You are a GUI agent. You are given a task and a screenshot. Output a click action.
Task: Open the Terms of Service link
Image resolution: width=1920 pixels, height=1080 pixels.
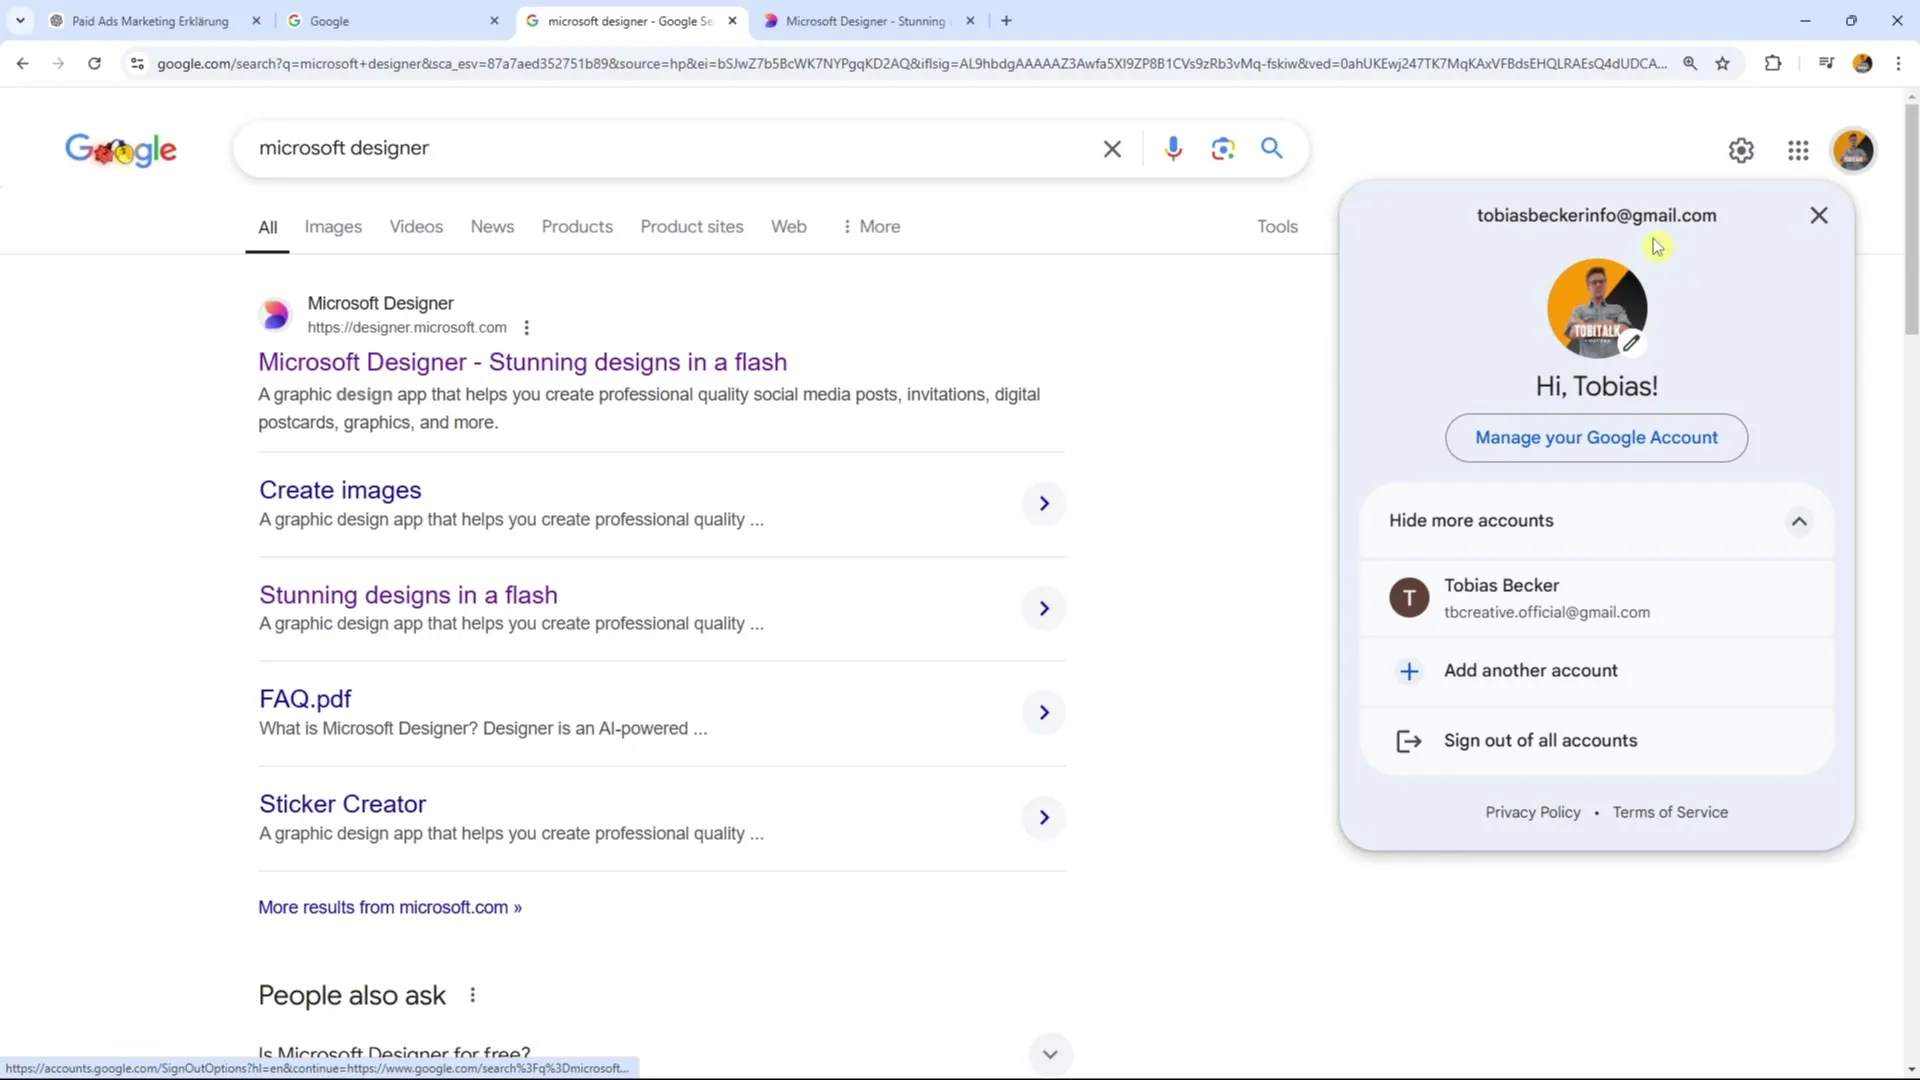click(1670, 812)
